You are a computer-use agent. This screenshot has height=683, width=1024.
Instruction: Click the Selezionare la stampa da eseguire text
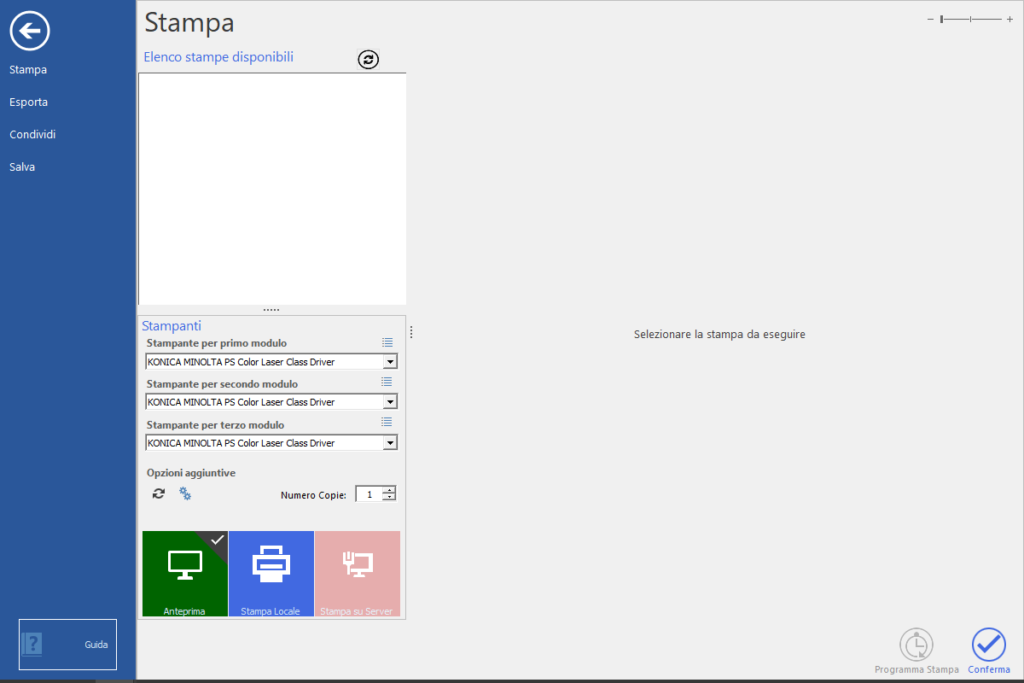[x=720, y=334]
